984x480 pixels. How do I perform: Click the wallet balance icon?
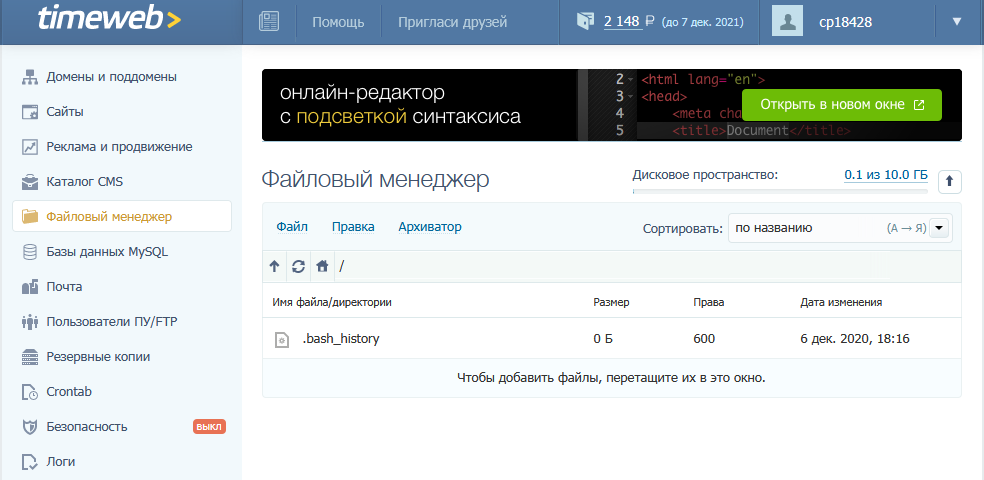585,21
